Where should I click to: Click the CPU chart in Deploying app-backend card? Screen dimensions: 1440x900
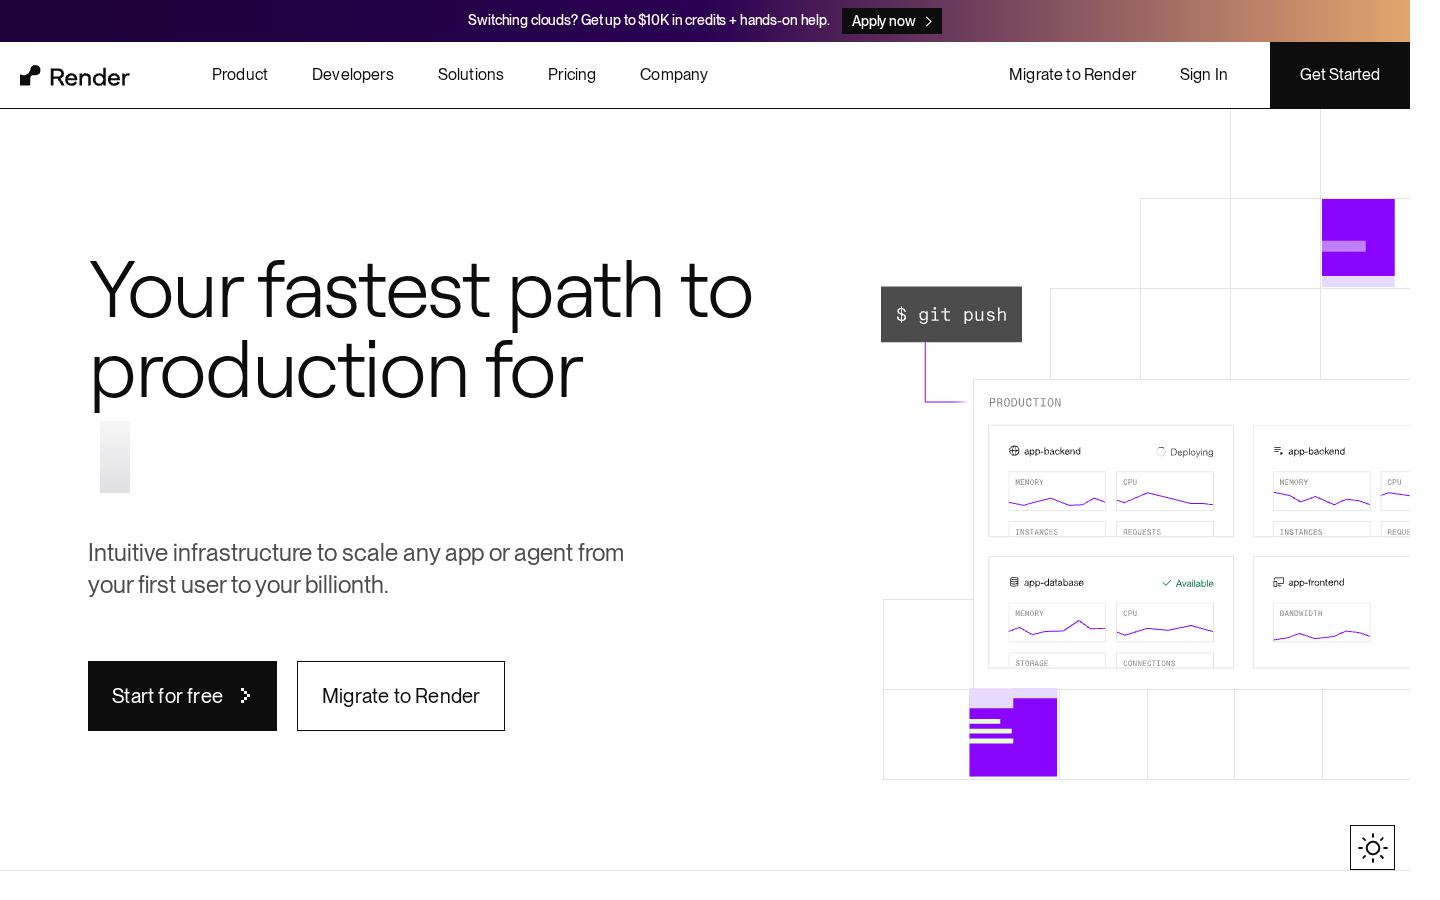(1165, 491)
